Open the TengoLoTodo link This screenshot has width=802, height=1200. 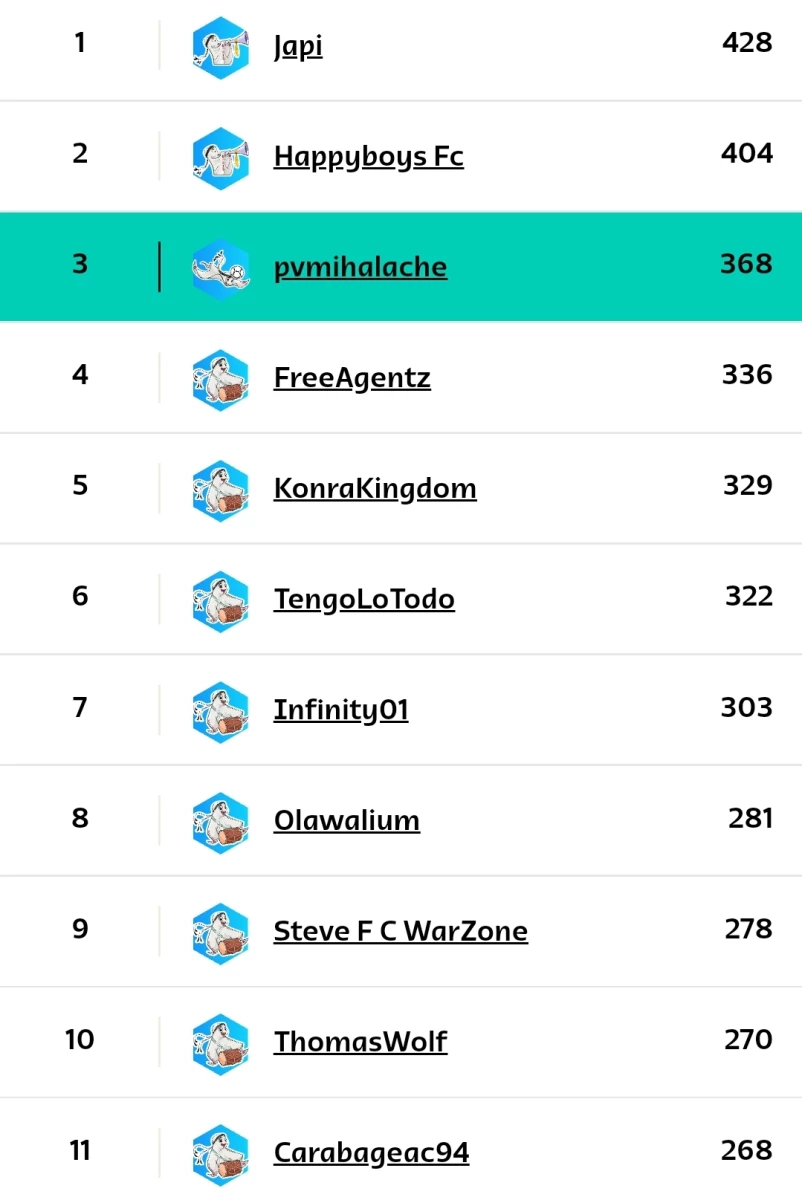pyautogui.click(x=364, y=600)
